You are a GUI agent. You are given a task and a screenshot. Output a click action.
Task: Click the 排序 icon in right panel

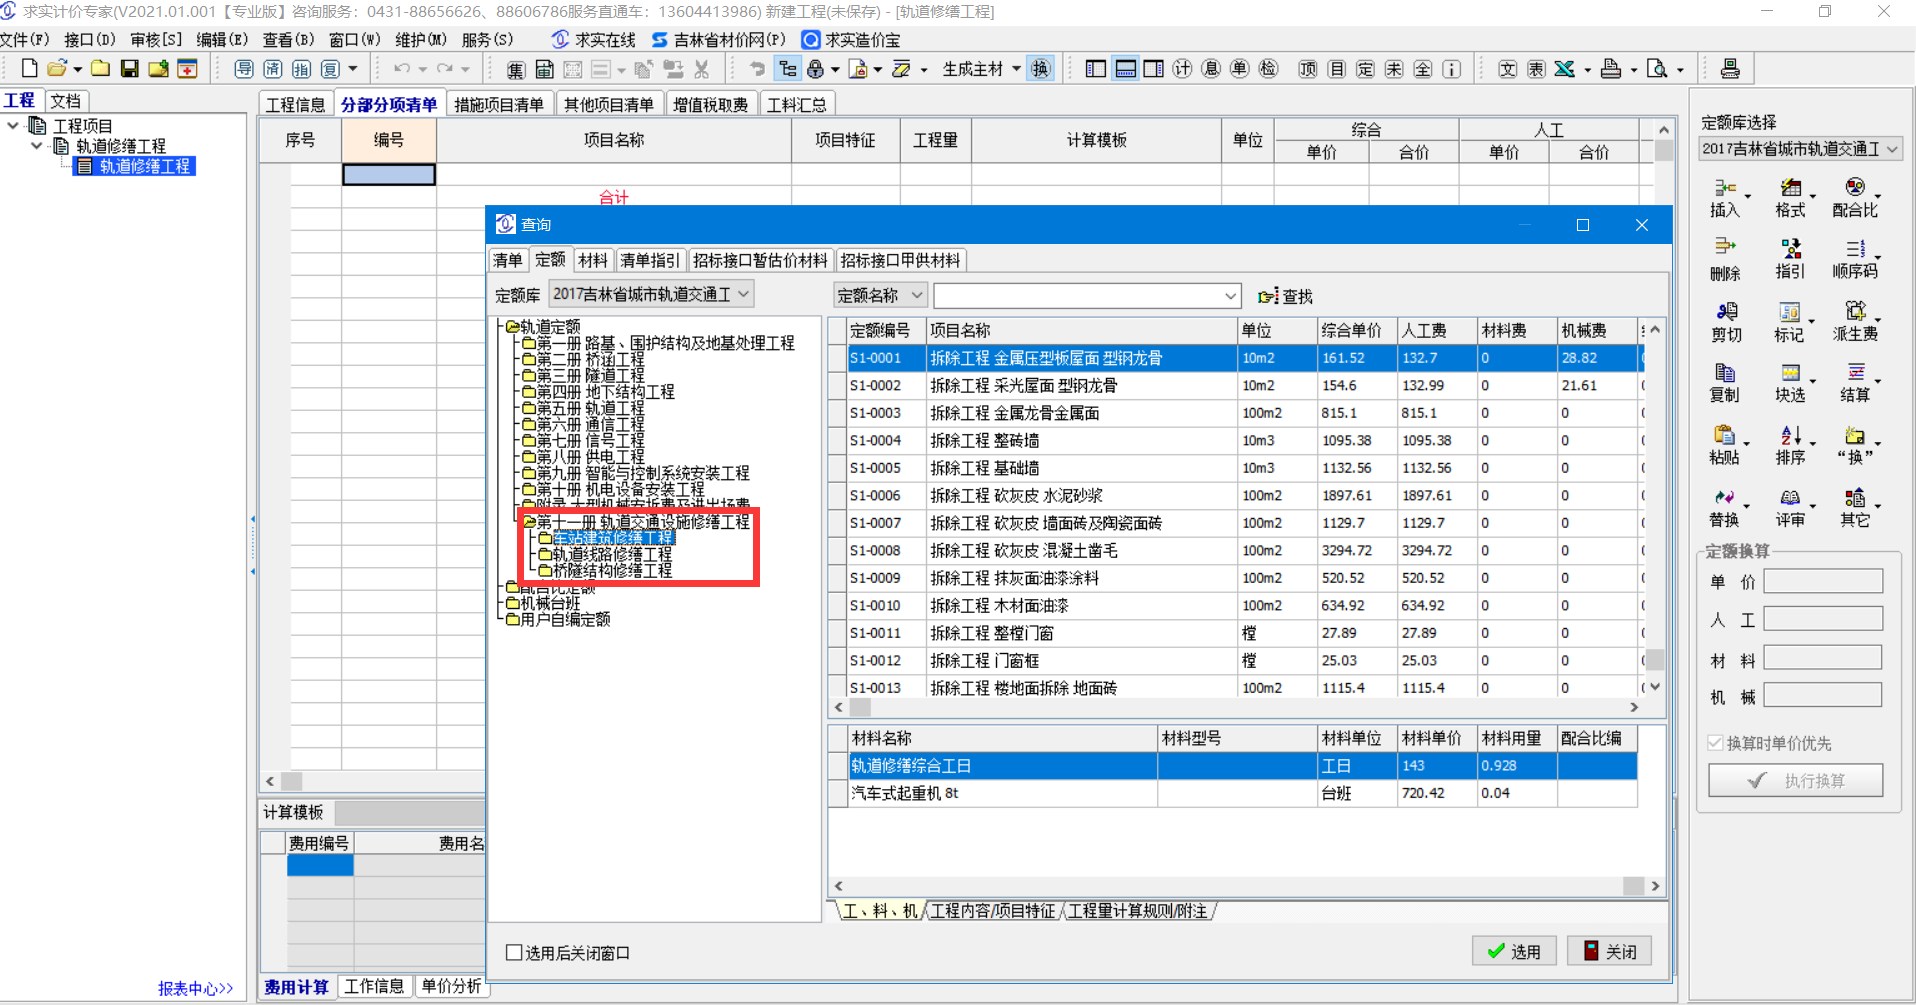tap(1790, 446)
